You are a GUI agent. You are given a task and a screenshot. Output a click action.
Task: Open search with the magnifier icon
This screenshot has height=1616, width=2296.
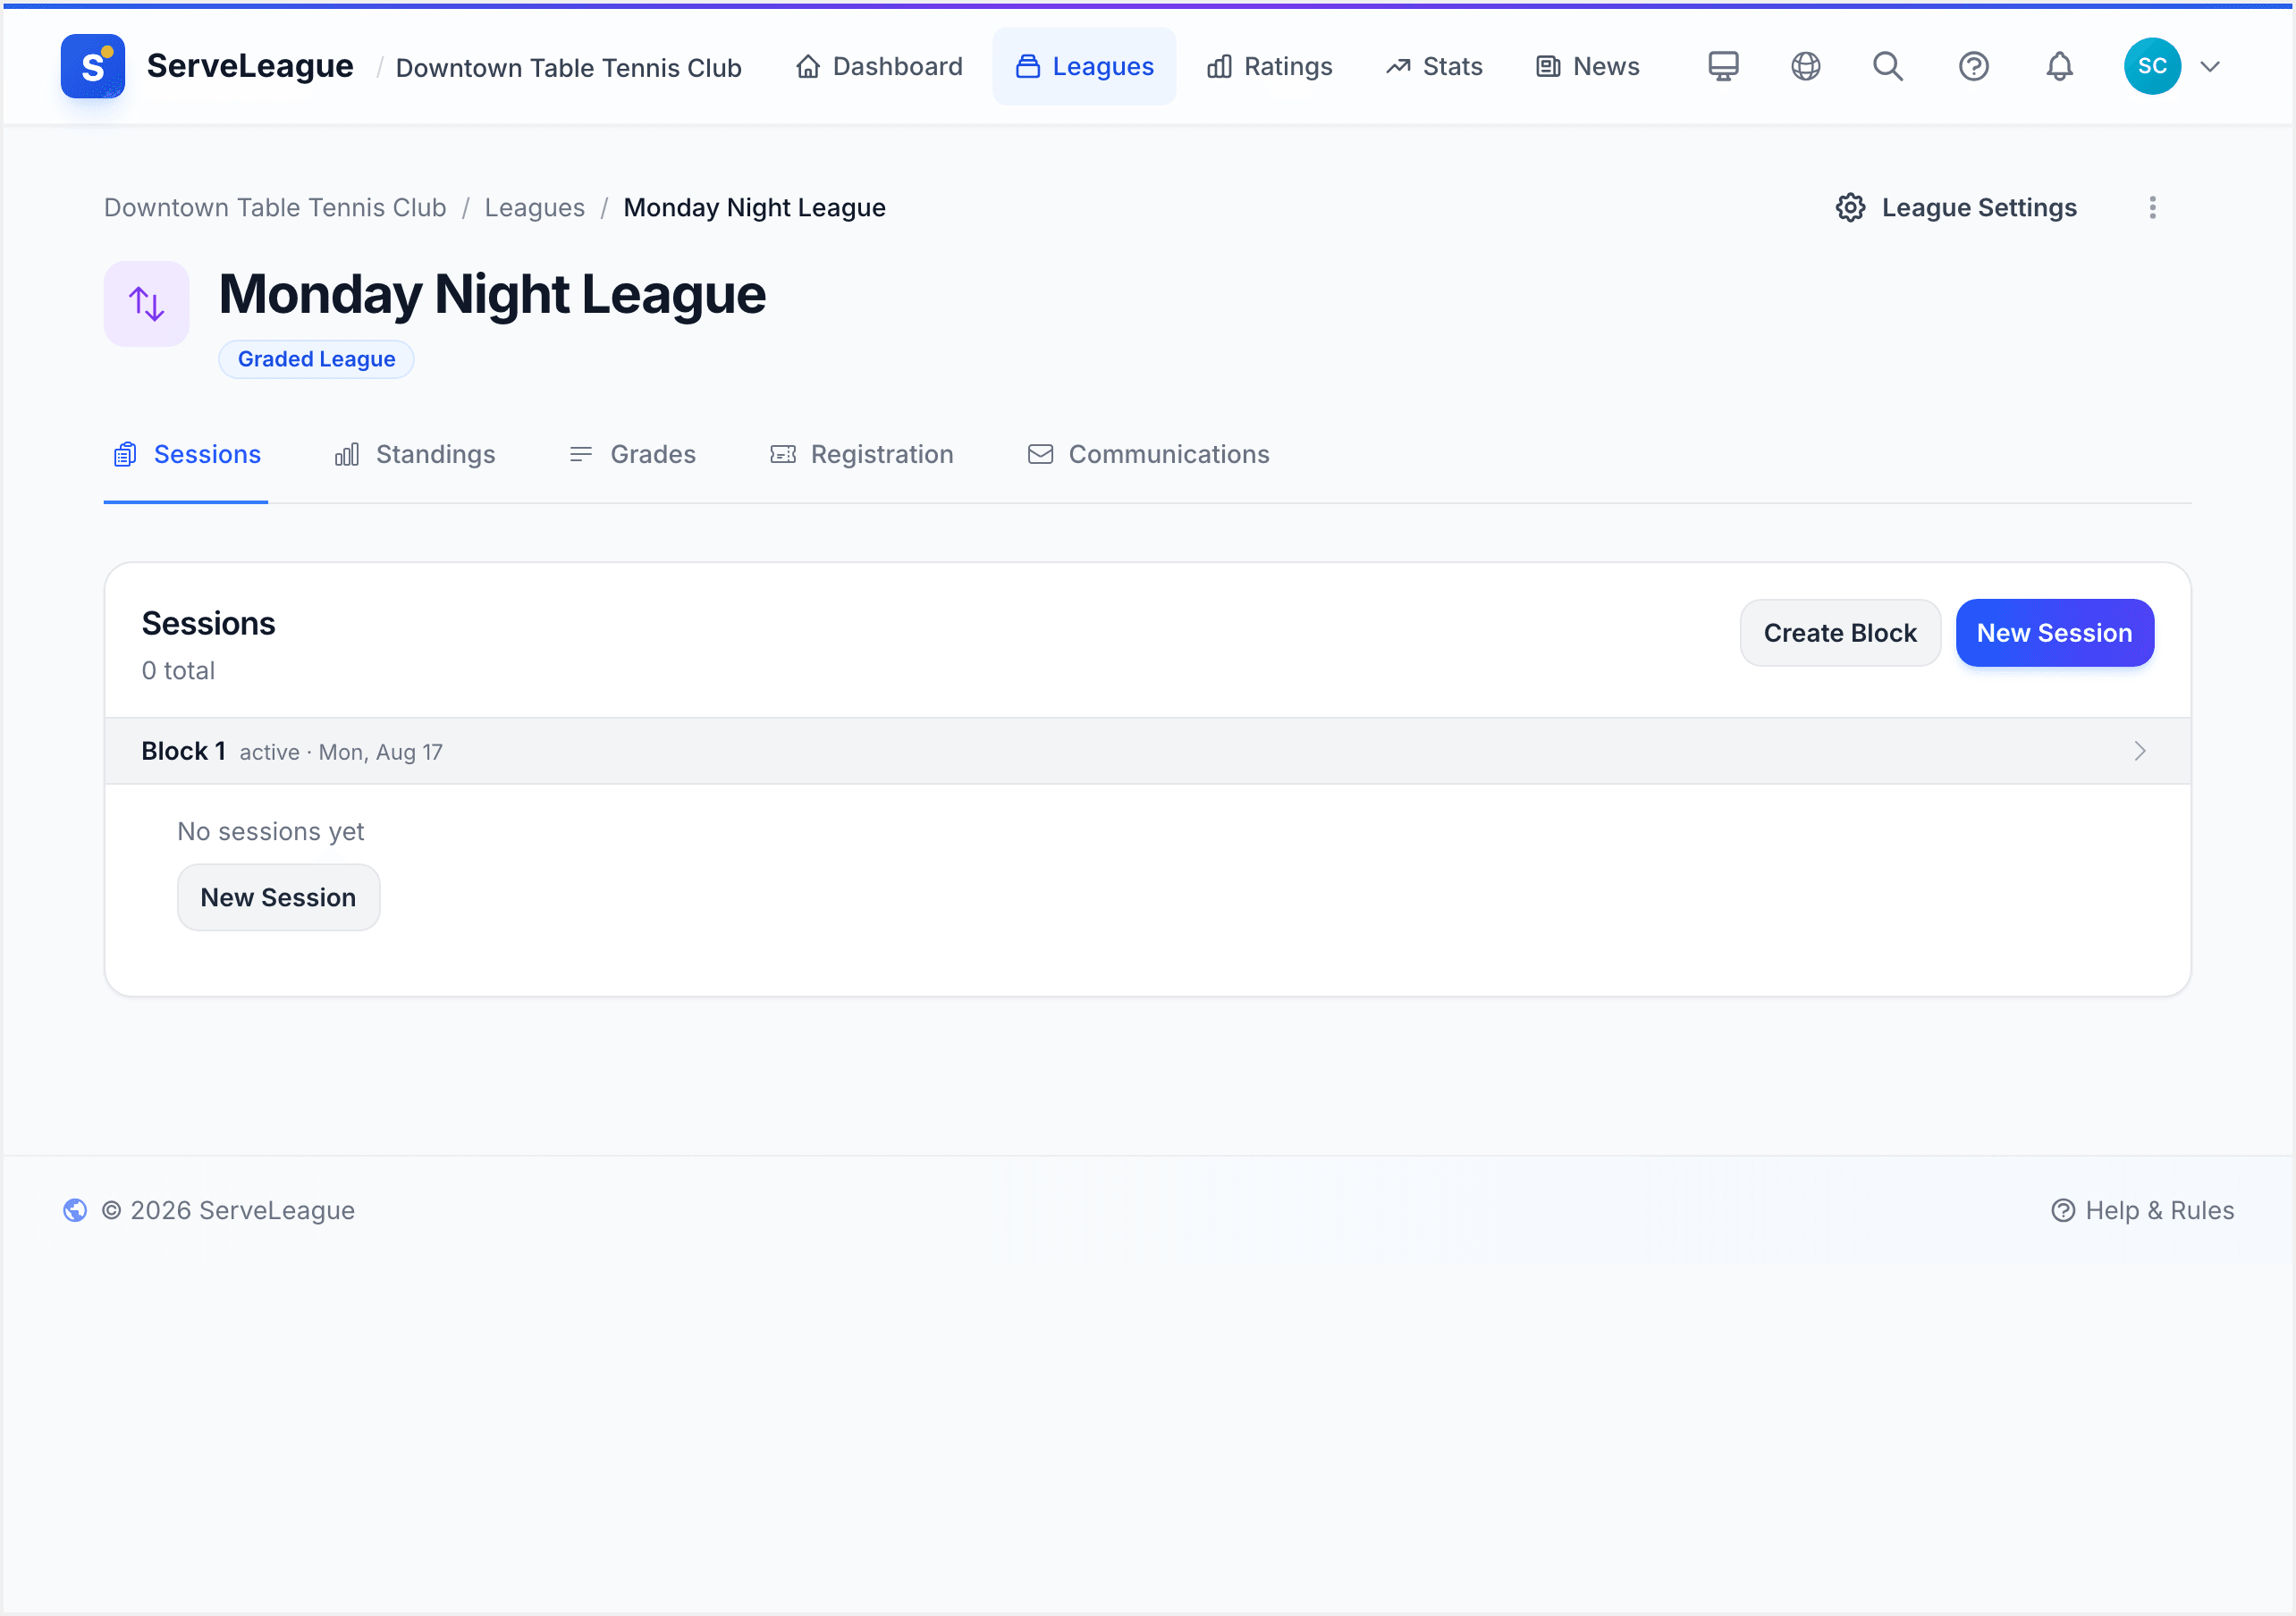[x=1888, y=66]
